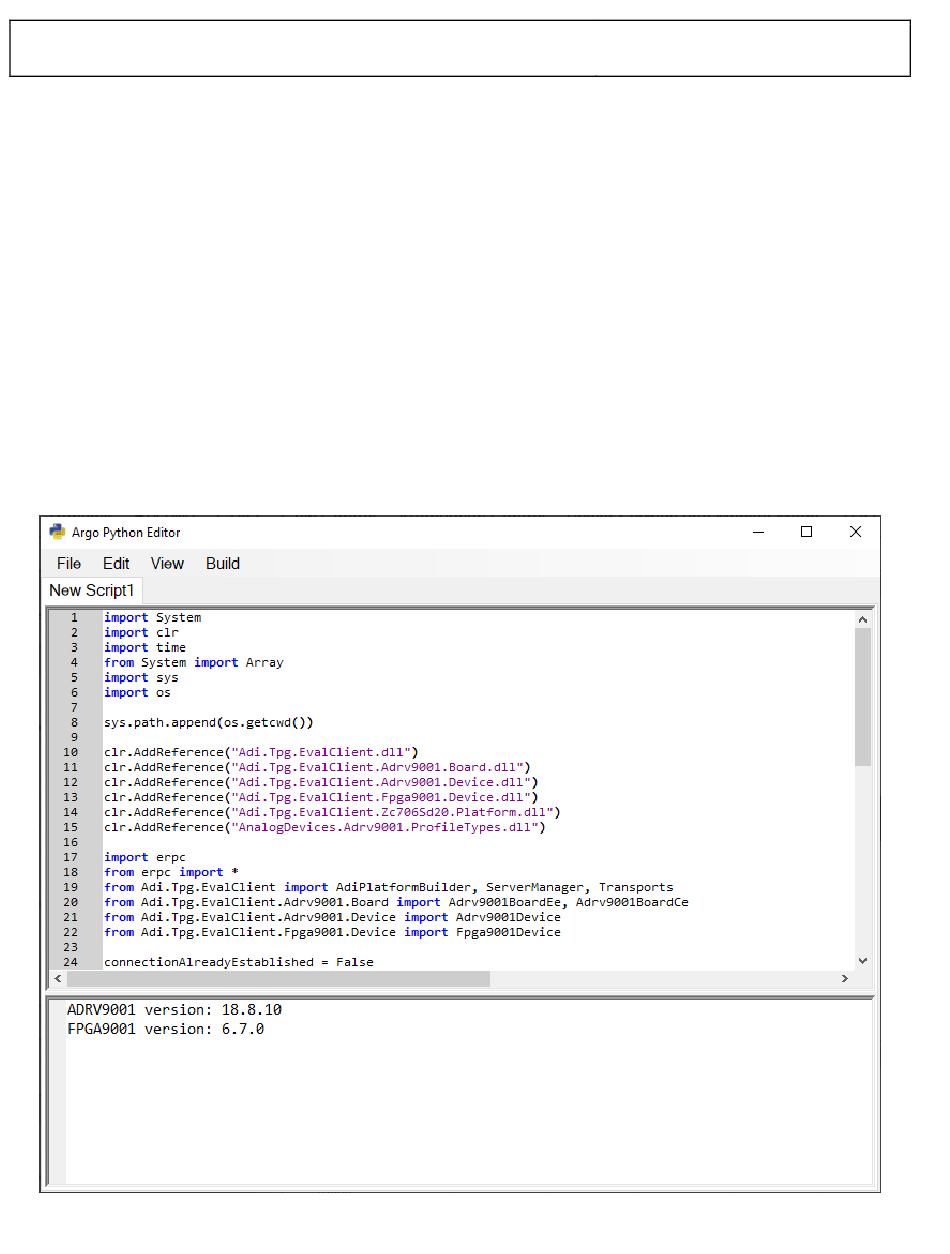
Task: Click the line 'import time'
Action: (x=145, y=647)
